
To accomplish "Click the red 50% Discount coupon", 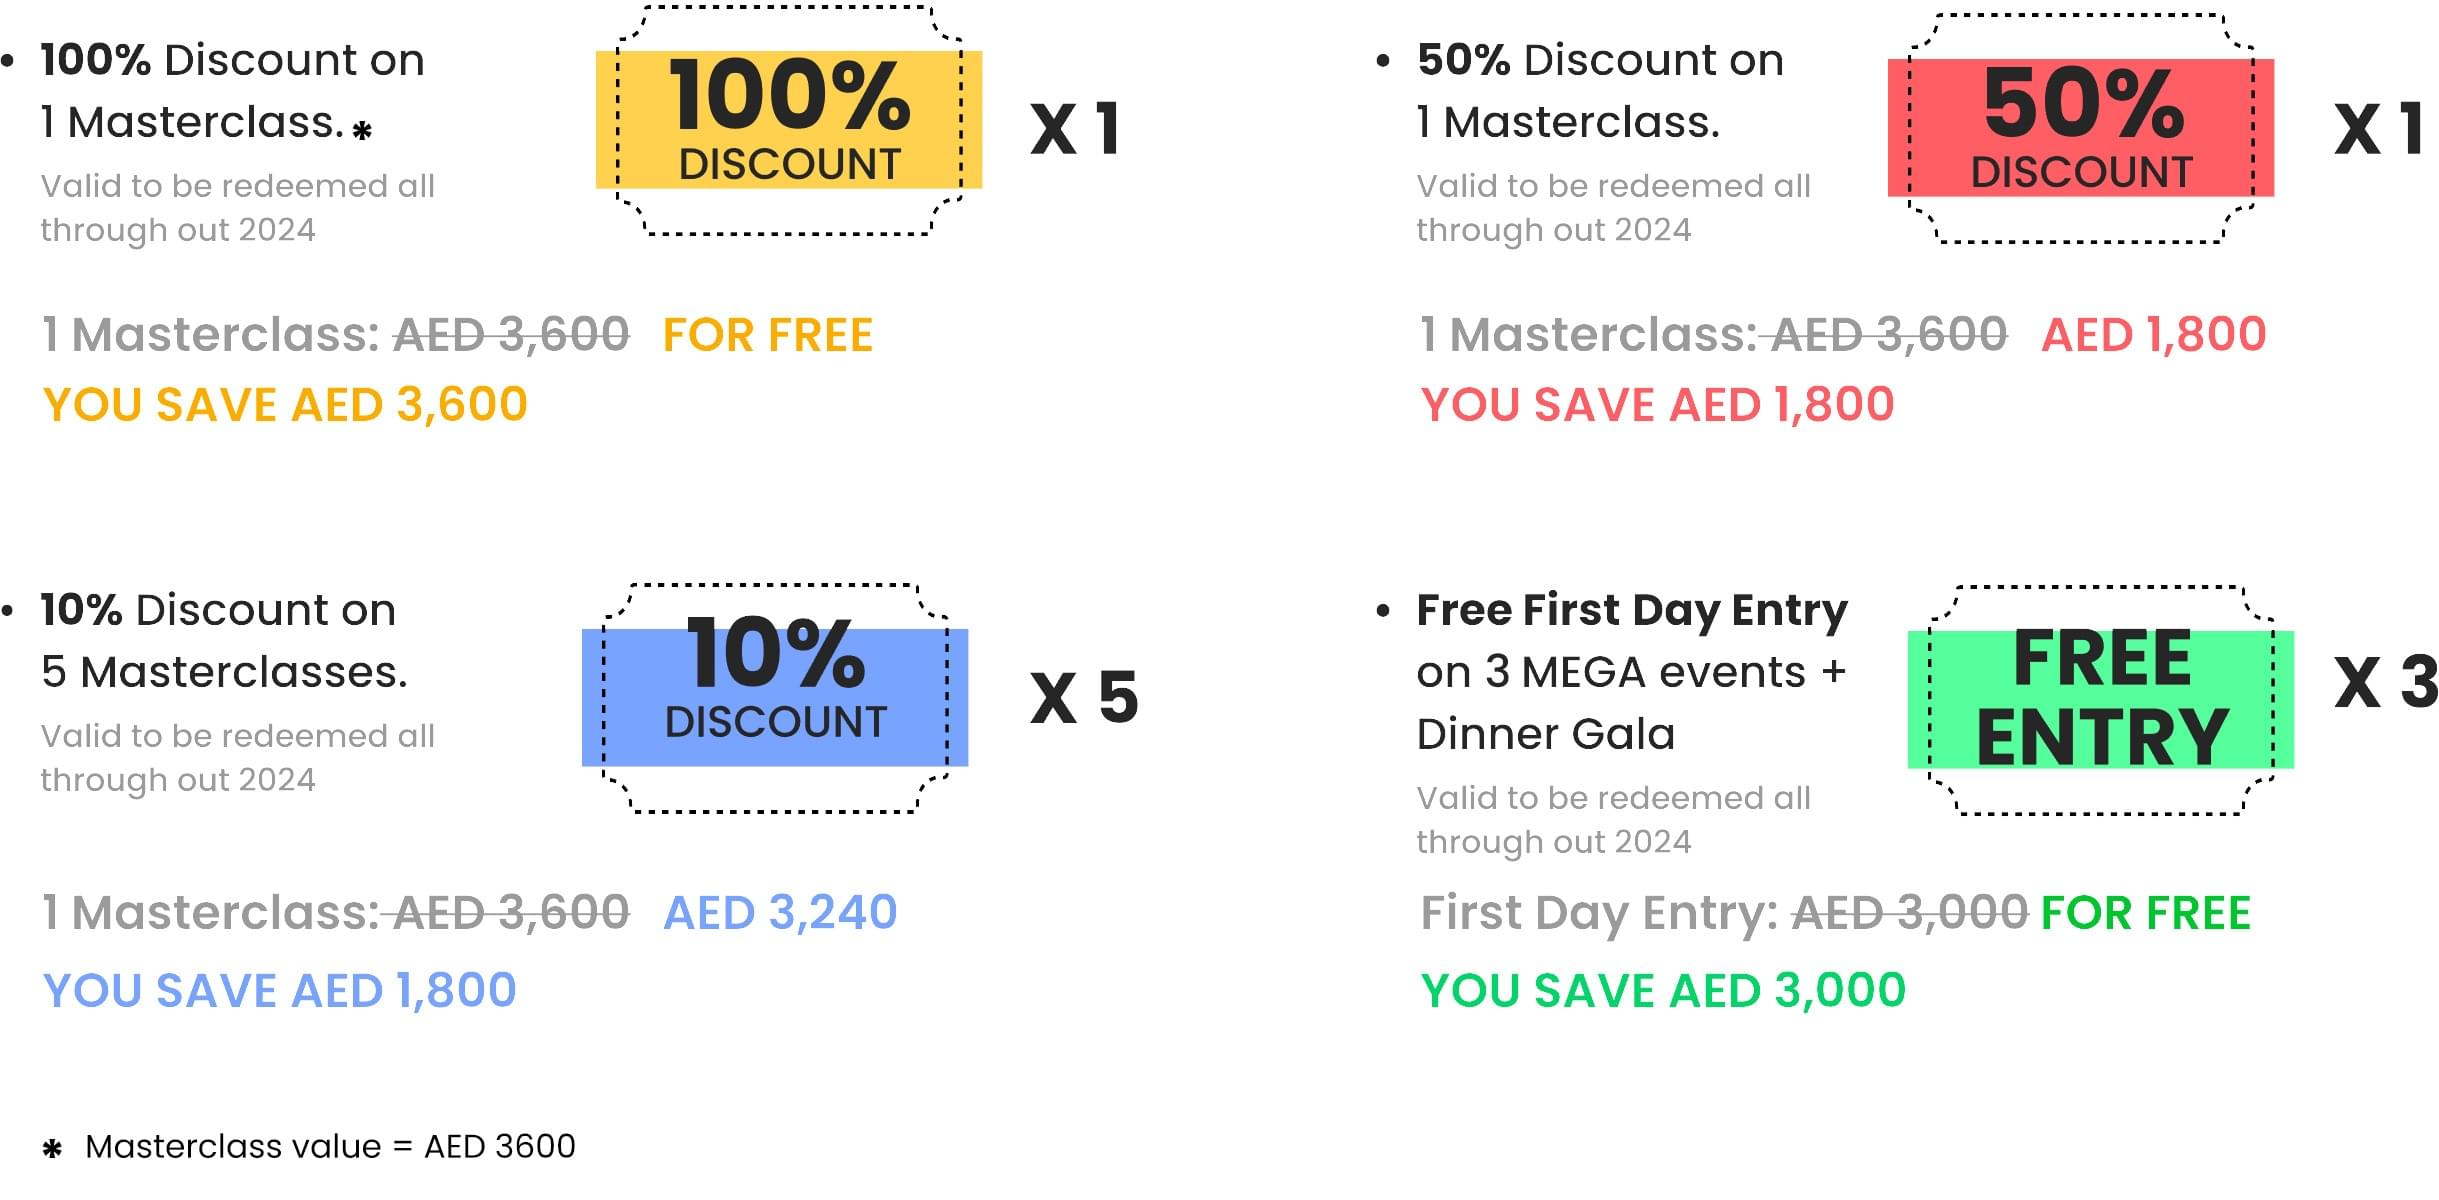I will coord(2080,128).
